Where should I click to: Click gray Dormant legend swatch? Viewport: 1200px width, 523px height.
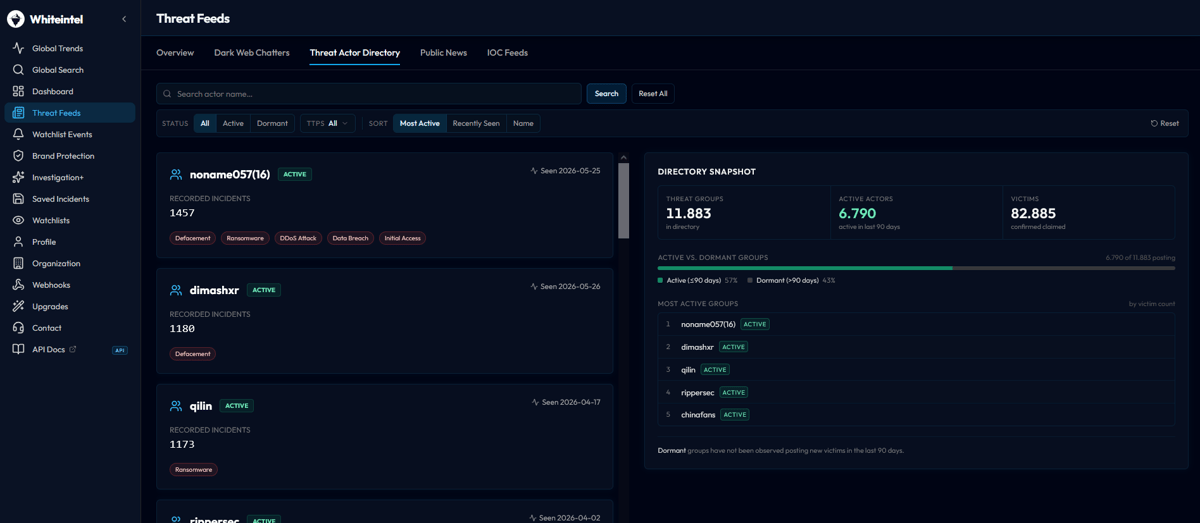coord(750,281)
